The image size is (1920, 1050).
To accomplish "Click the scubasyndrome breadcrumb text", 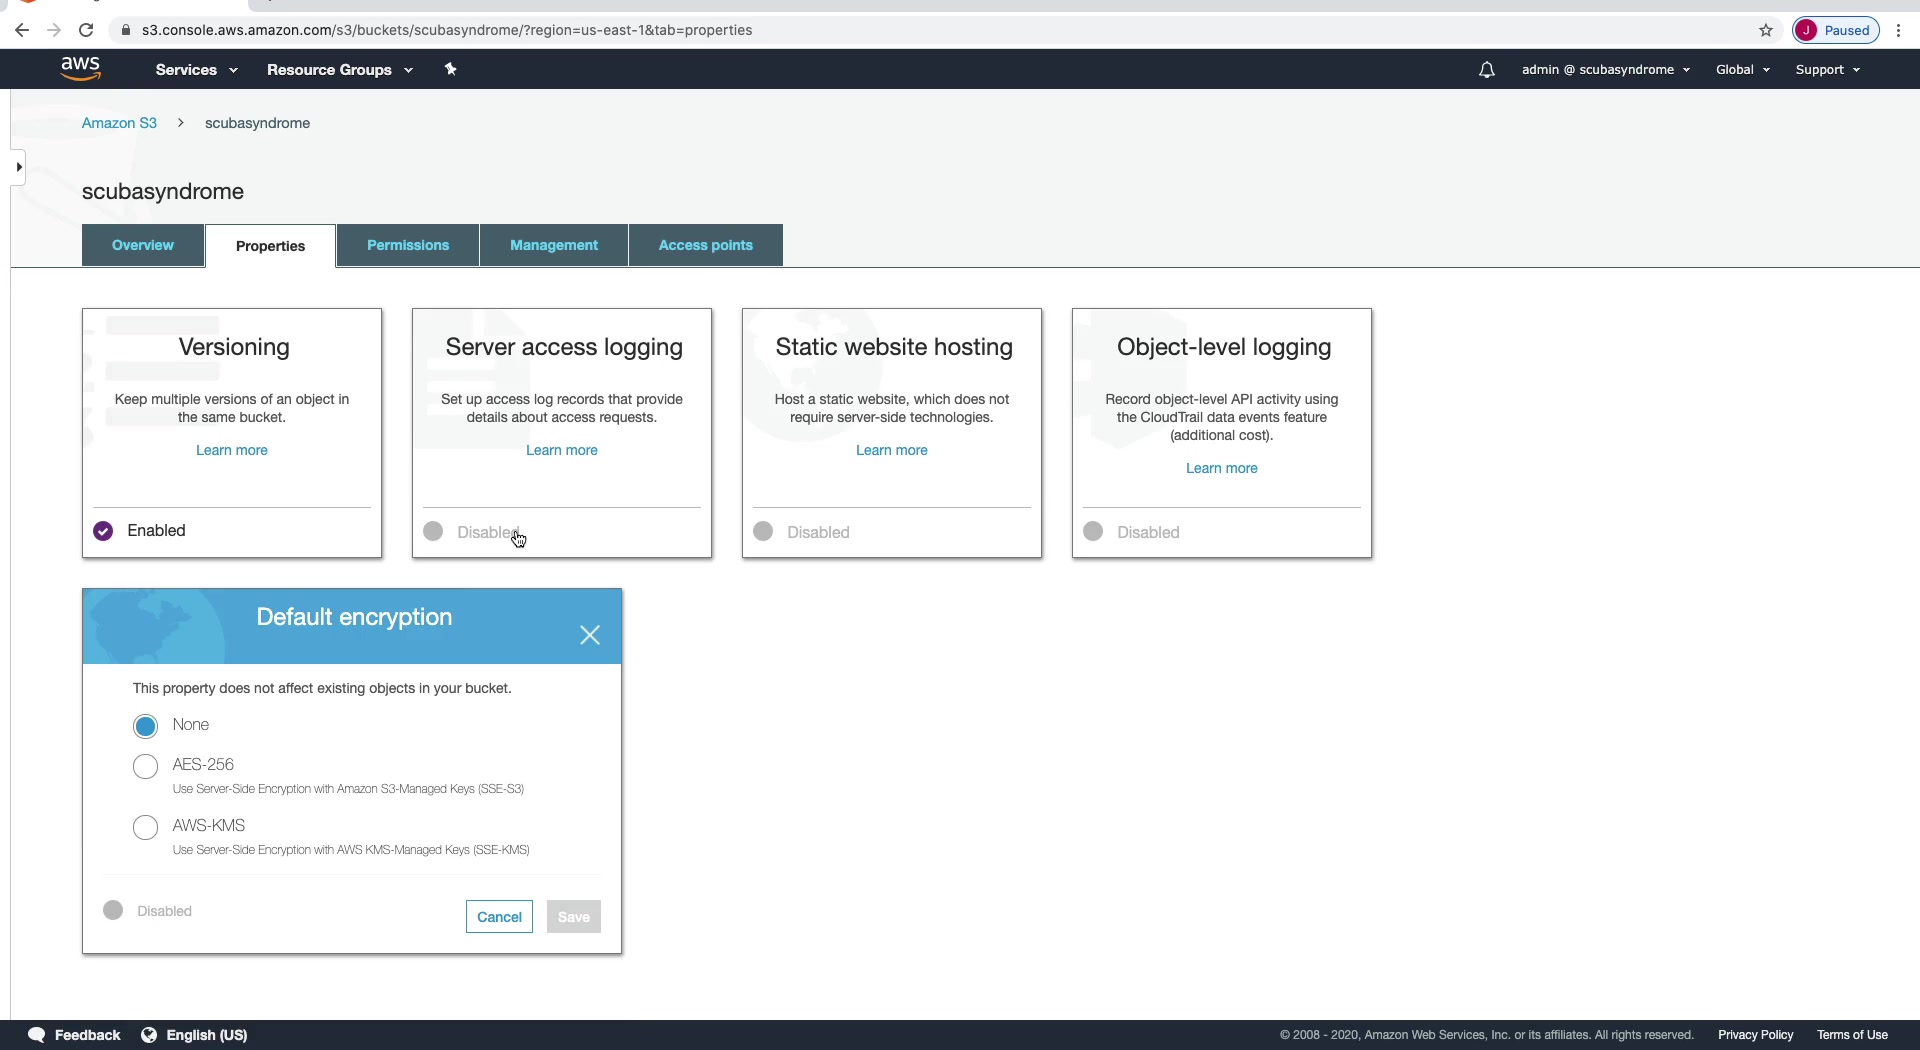I will pyautogui.click(x=257, y=123).
